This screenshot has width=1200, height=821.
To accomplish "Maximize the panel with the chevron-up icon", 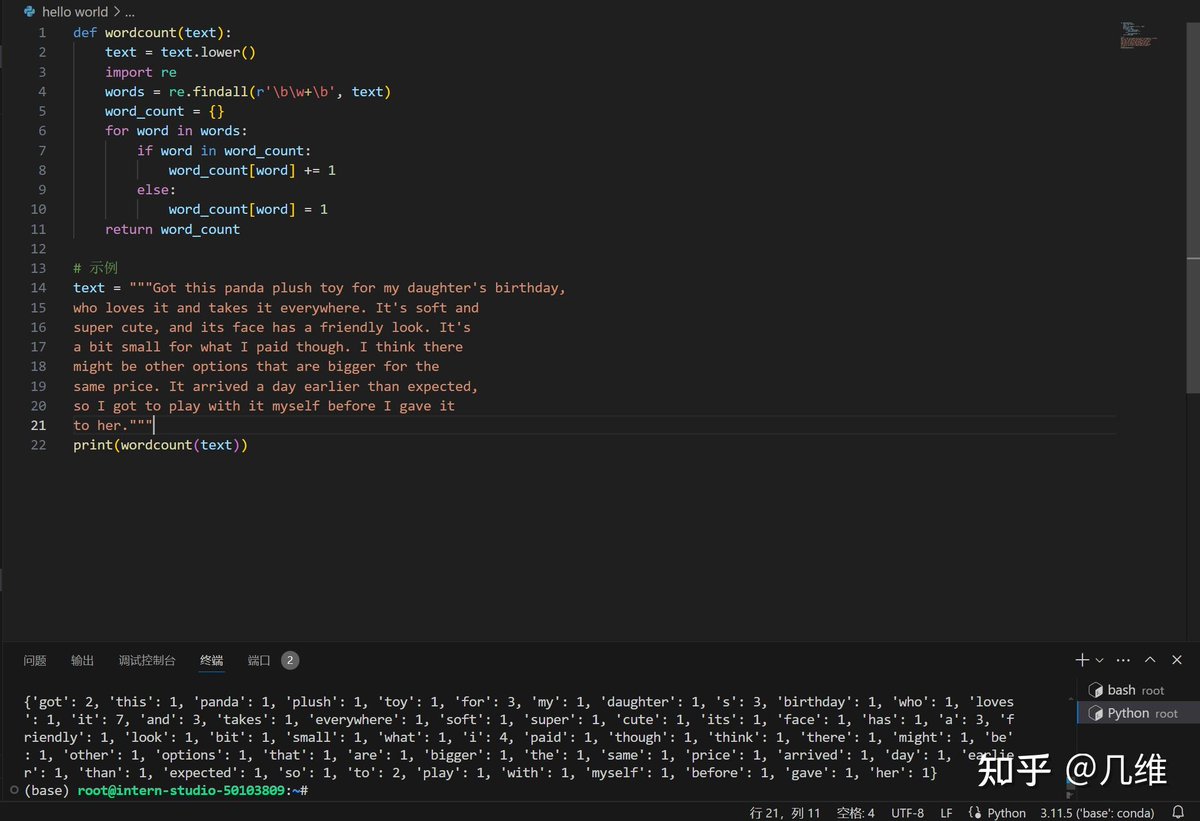I will [1150, 660].
